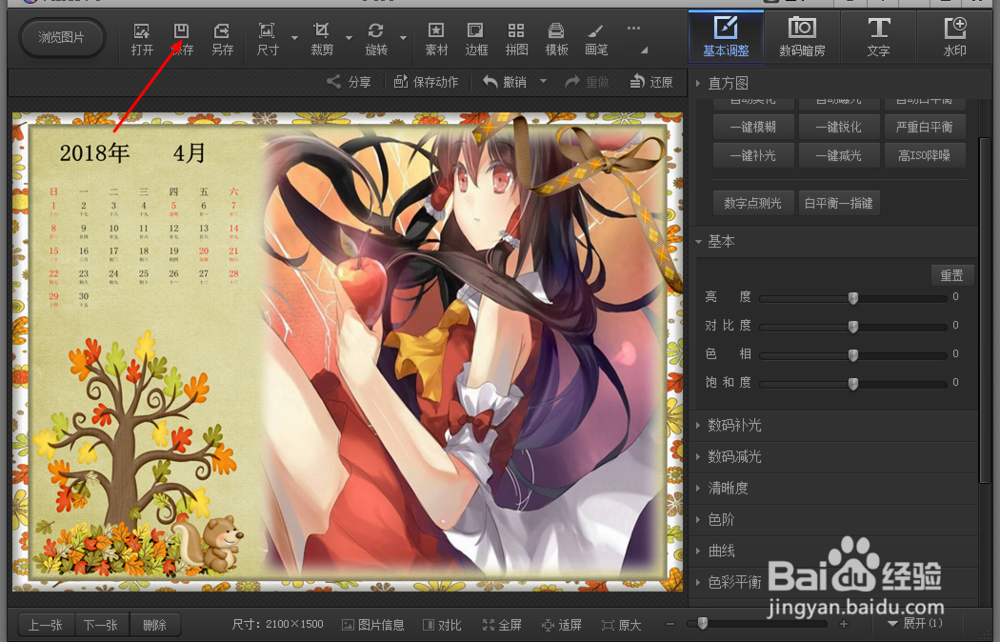The height and width of the screenshot is (642, 1000).
Task: Switch to the 数码暗房 tab
Action: point(802,37)
